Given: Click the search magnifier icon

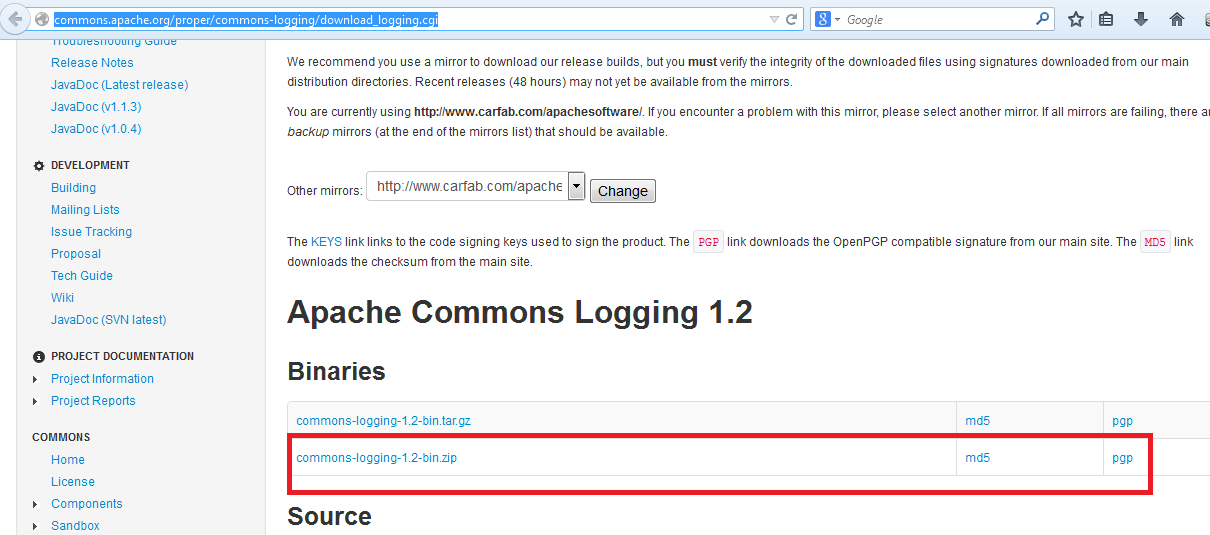Looking at the screenshot, I should click(1043, 18).
